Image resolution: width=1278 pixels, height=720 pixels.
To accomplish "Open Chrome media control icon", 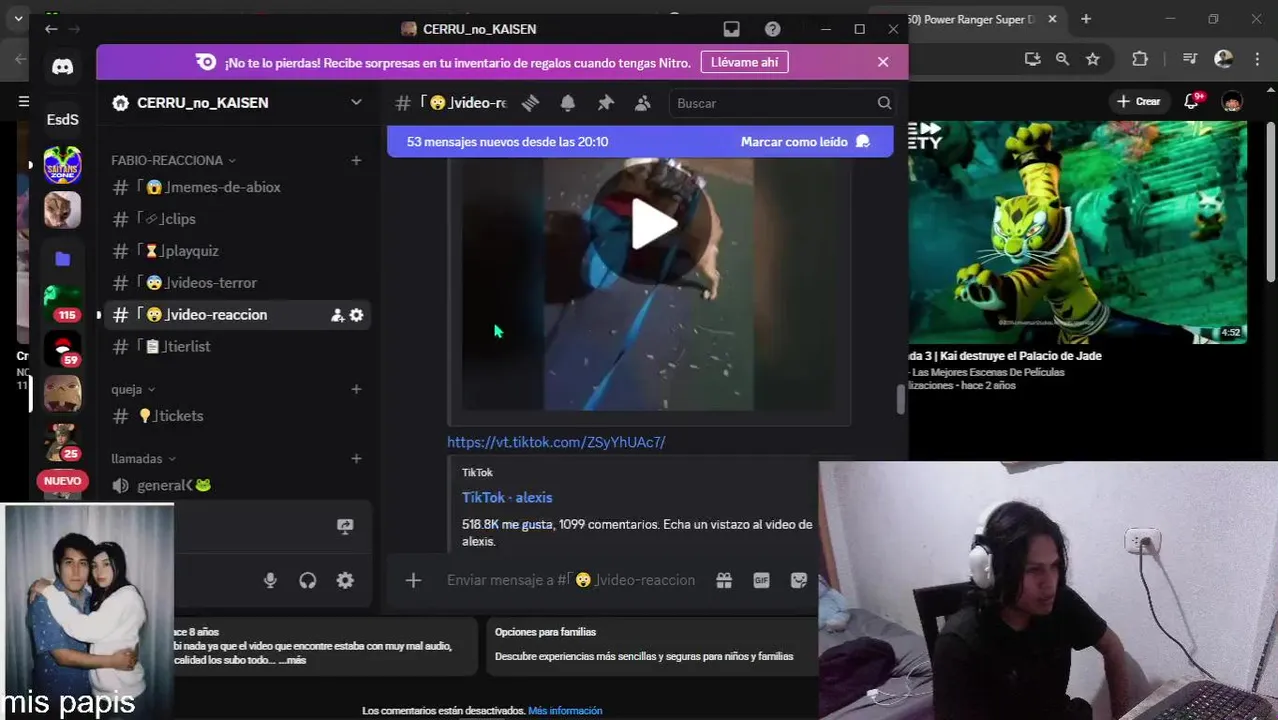I will click(1189, 59).
